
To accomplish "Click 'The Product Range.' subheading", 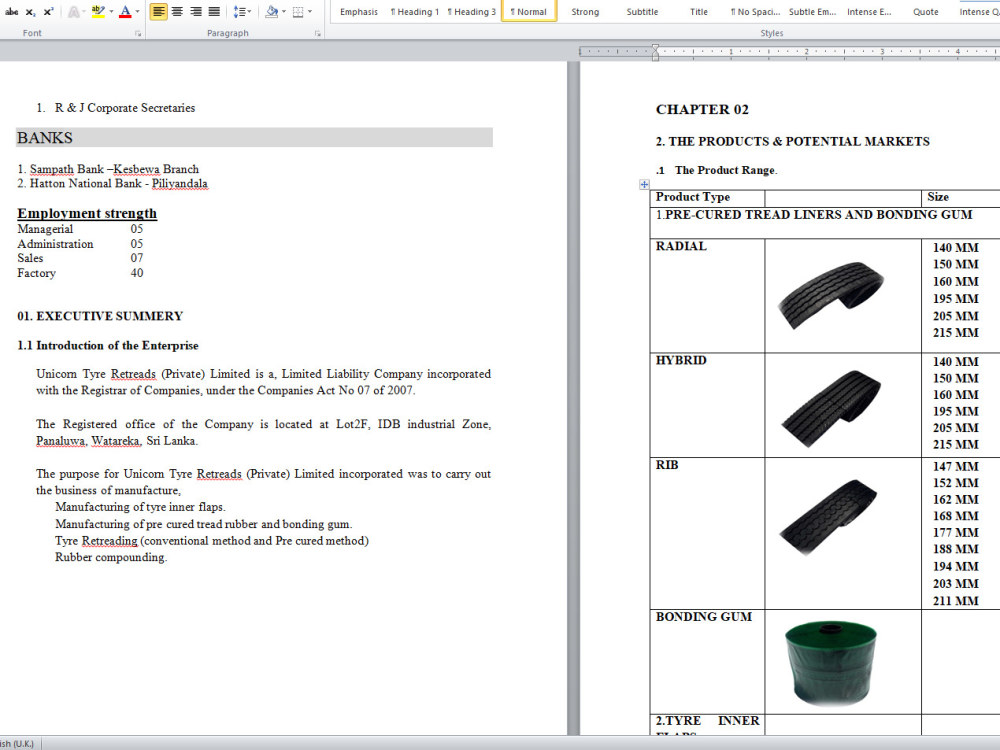I will point(726,170).
